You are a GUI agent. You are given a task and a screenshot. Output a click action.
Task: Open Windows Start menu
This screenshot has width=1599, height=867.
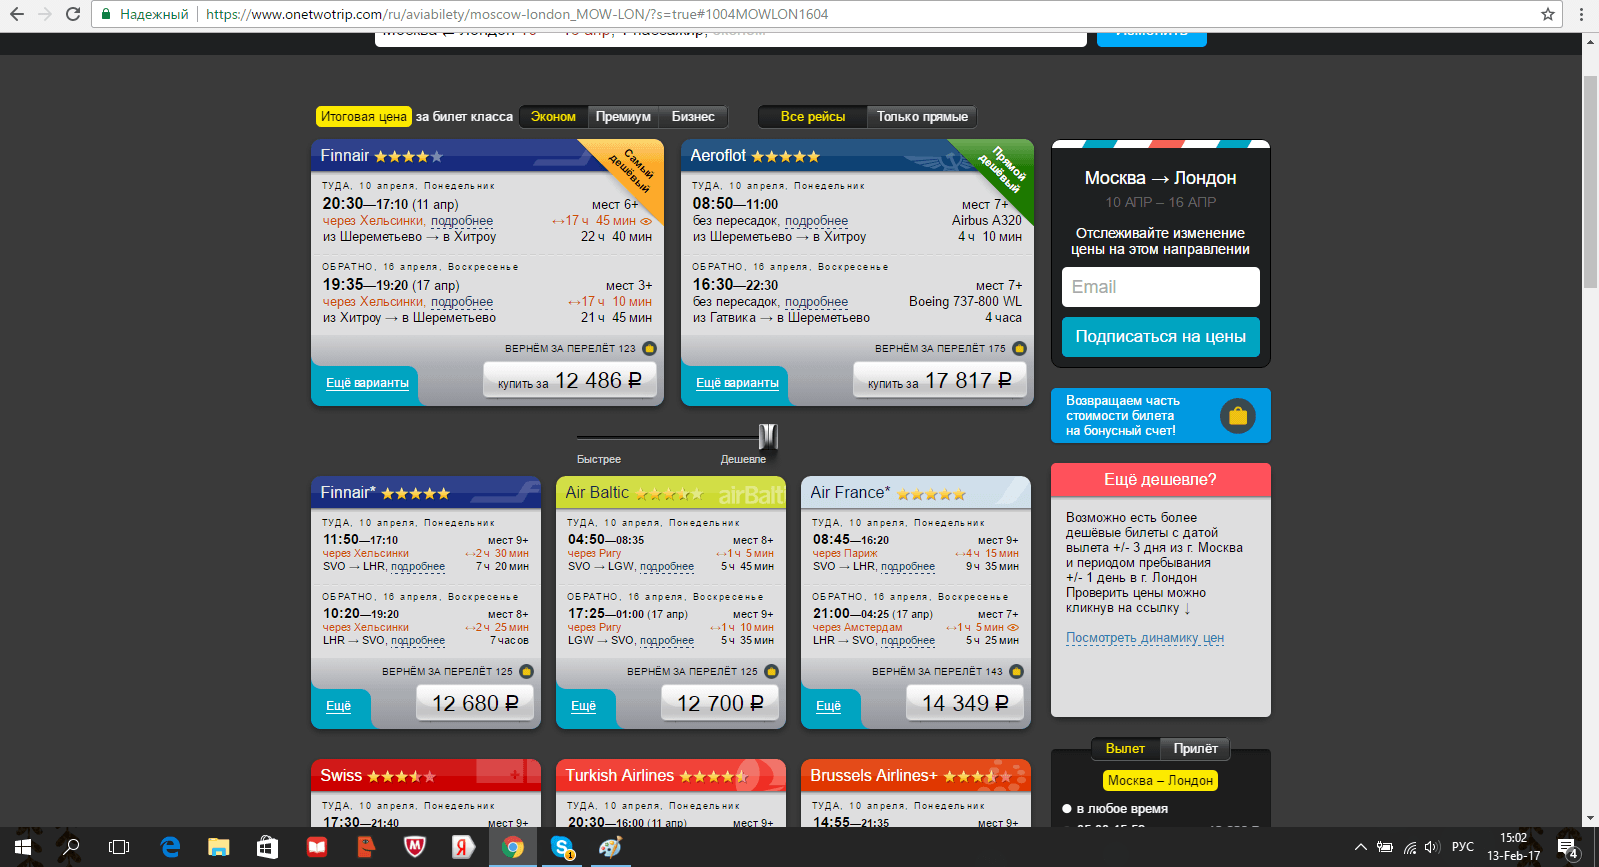coord(22,847)
